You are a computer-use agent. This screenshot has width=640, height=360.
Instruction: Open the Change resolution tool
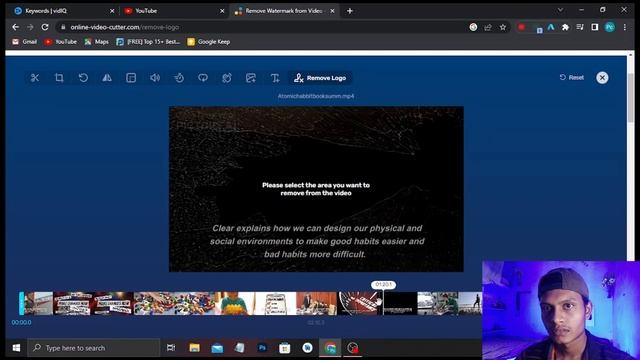click(x=131, y=78)
